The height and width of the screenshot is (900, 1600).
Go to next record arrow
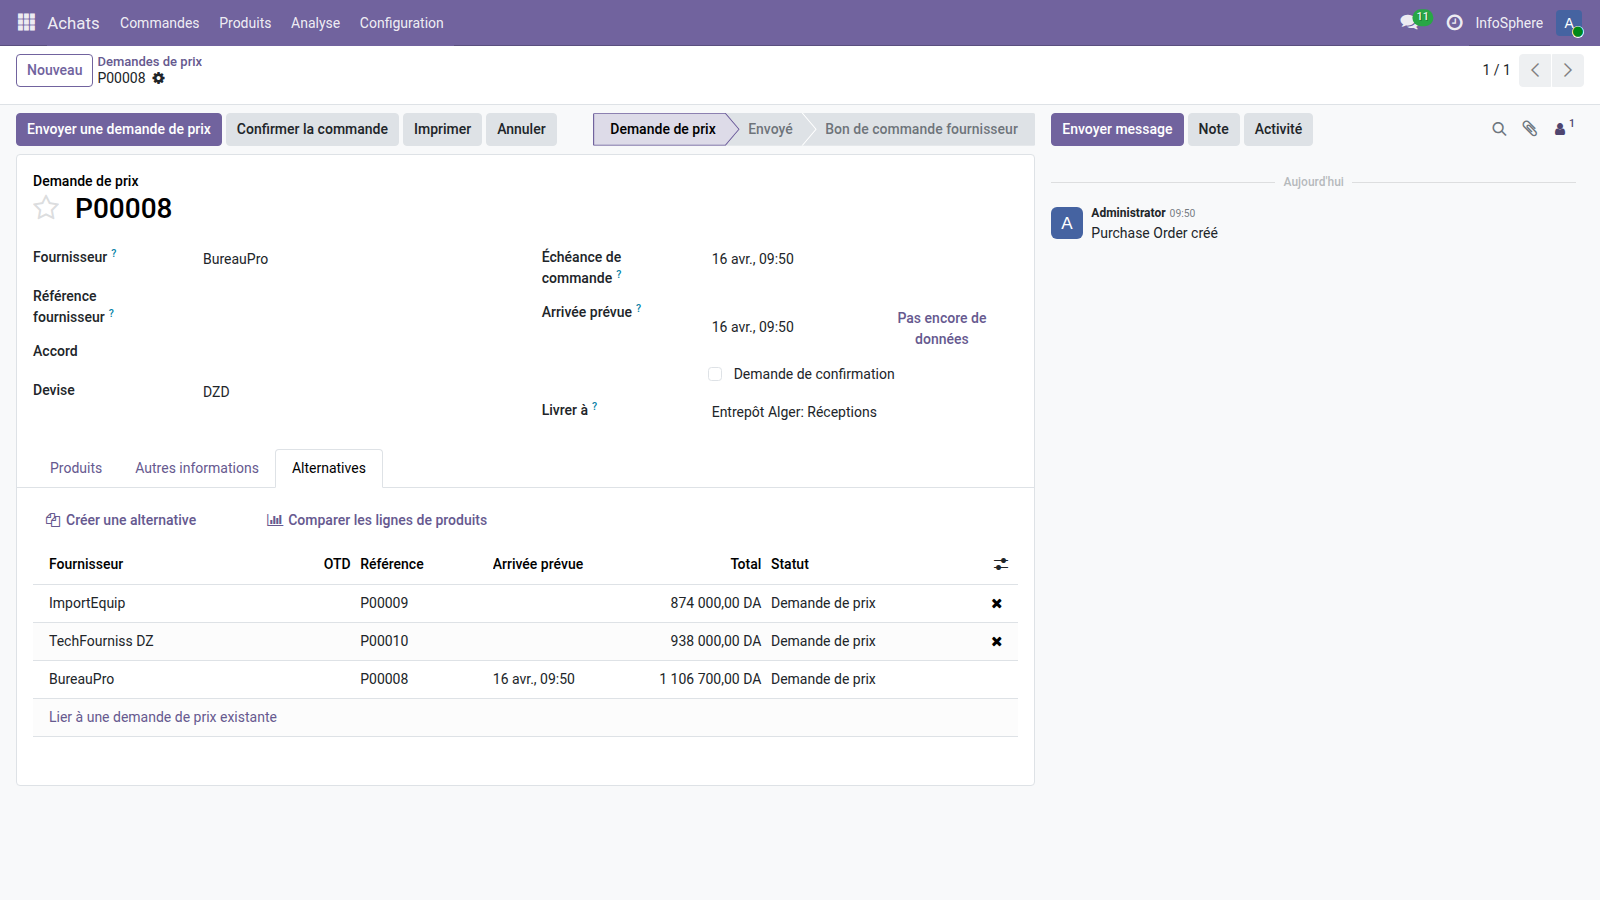1567,70
